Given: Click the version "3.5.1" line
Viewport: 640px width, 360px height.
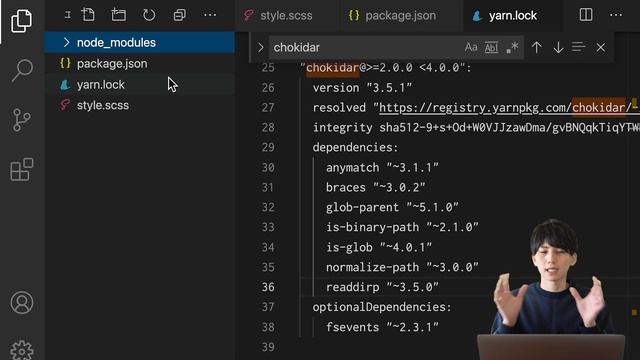Looking at the screenshot, I should point(362,88).
